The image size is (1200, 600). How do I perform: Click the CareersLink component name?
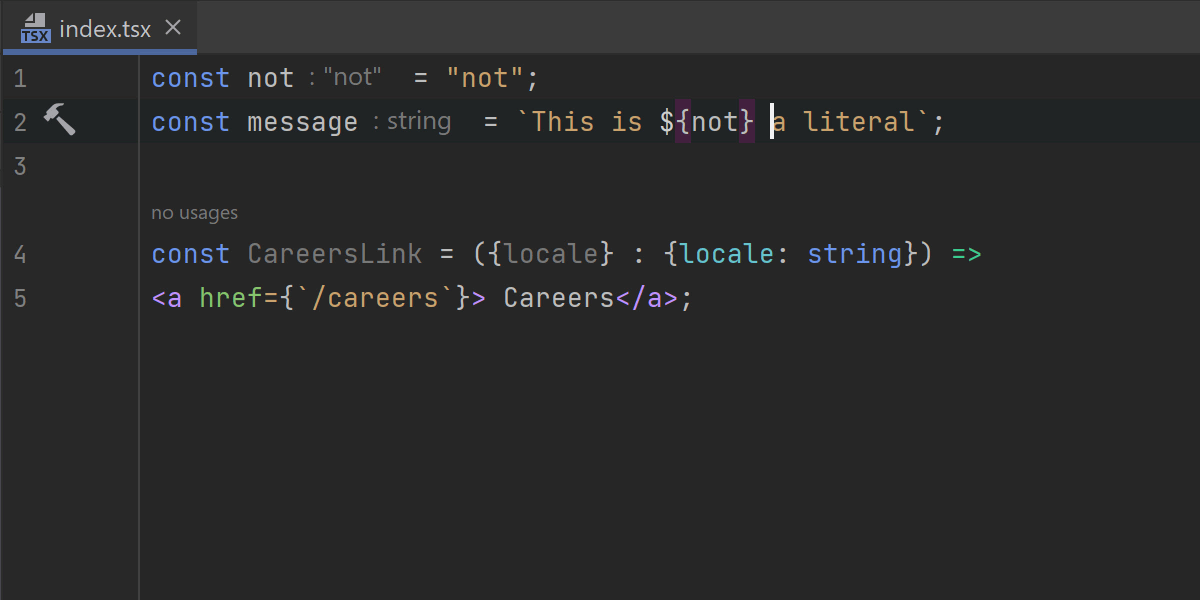point(334,254)
